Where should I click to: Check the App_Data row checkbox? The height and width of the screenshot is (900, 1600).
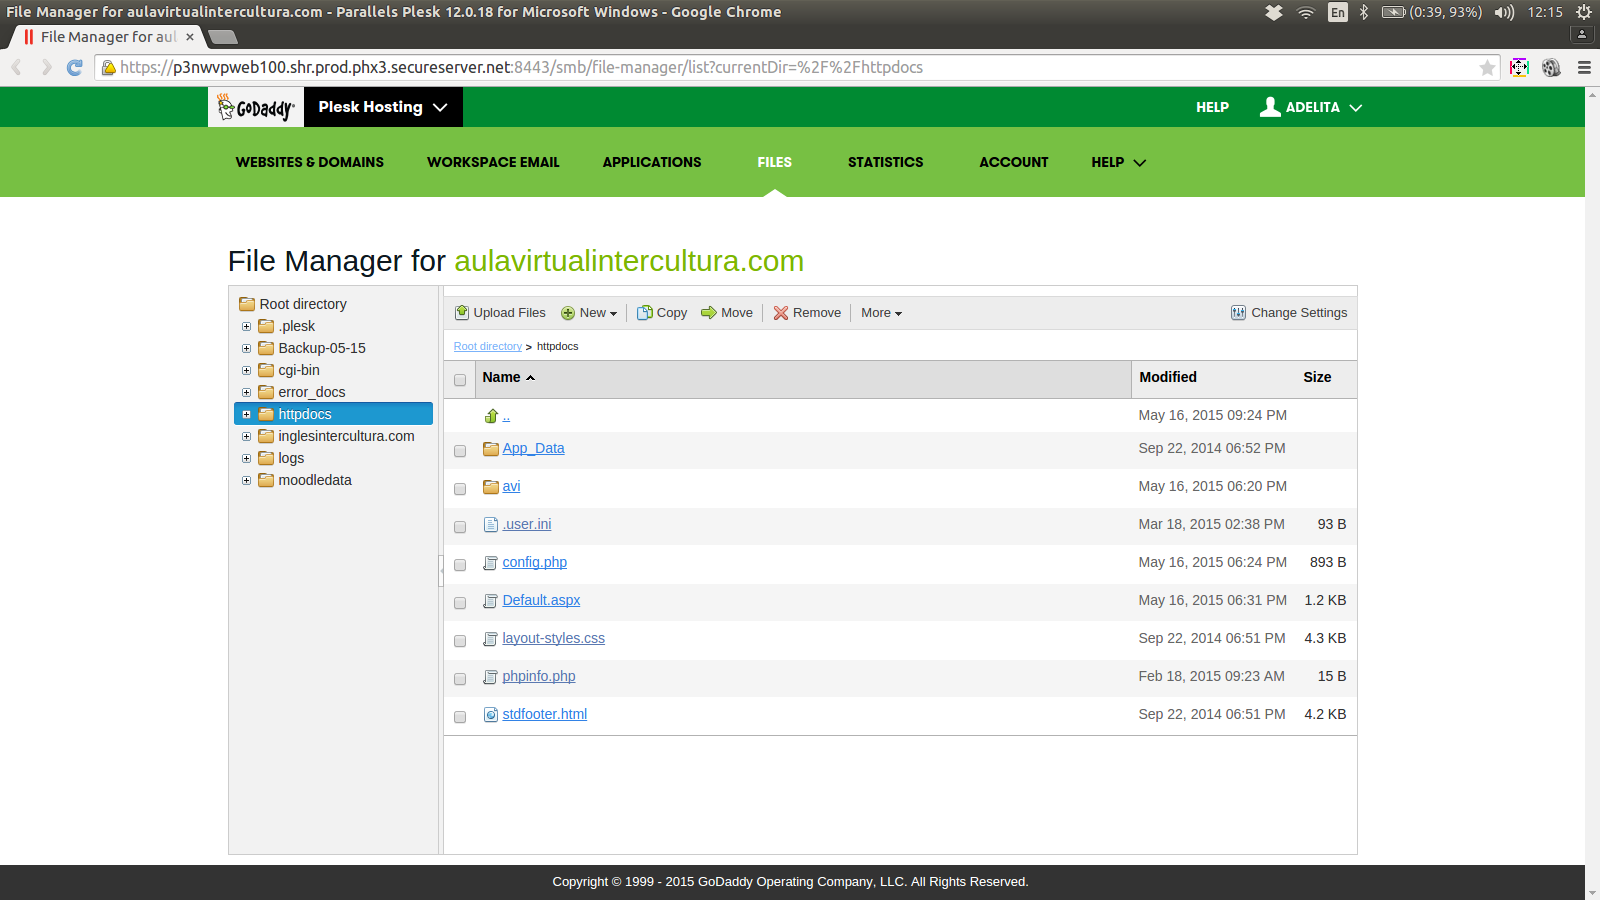[460, 451]
